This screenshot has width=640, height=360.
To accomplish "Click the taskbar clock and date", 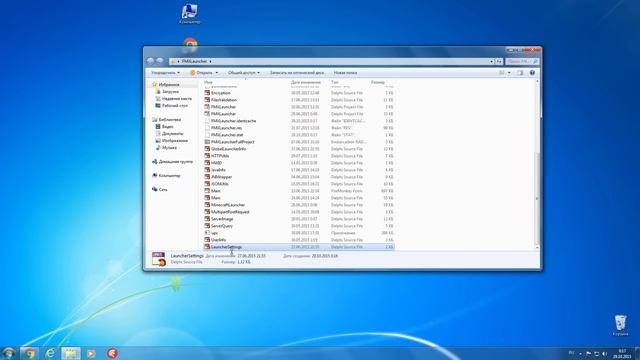I will coord(622,353).
